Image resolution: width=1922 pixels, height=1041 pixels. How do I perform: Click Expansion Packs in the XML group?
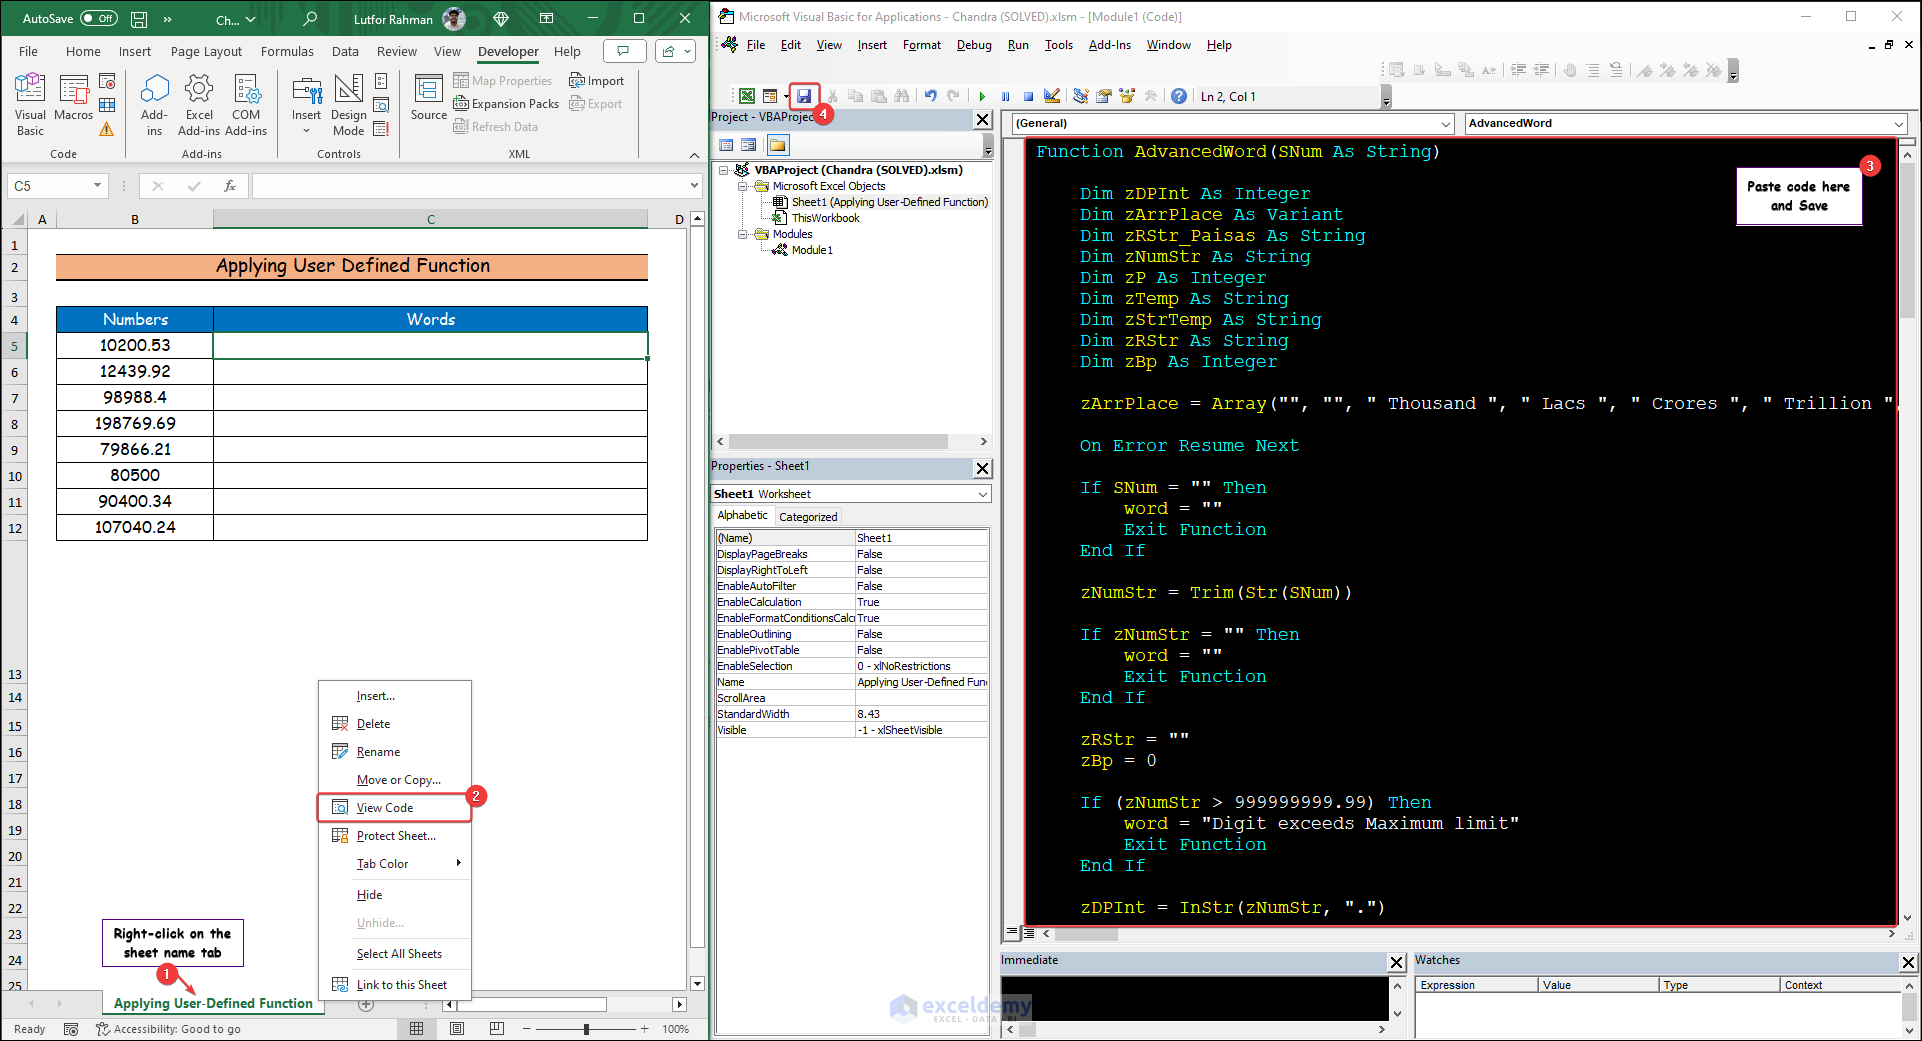506,104
